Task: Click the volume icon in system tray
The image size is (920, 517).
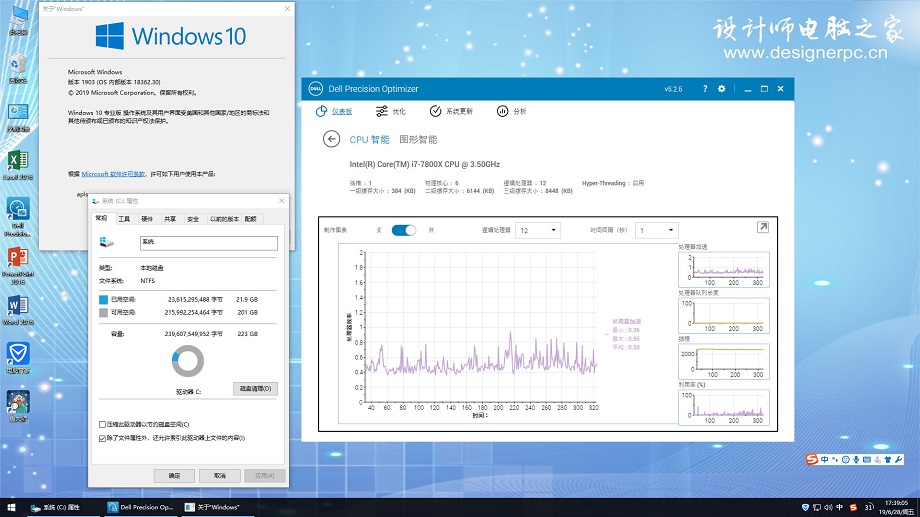Action: (x=828, y=507)
